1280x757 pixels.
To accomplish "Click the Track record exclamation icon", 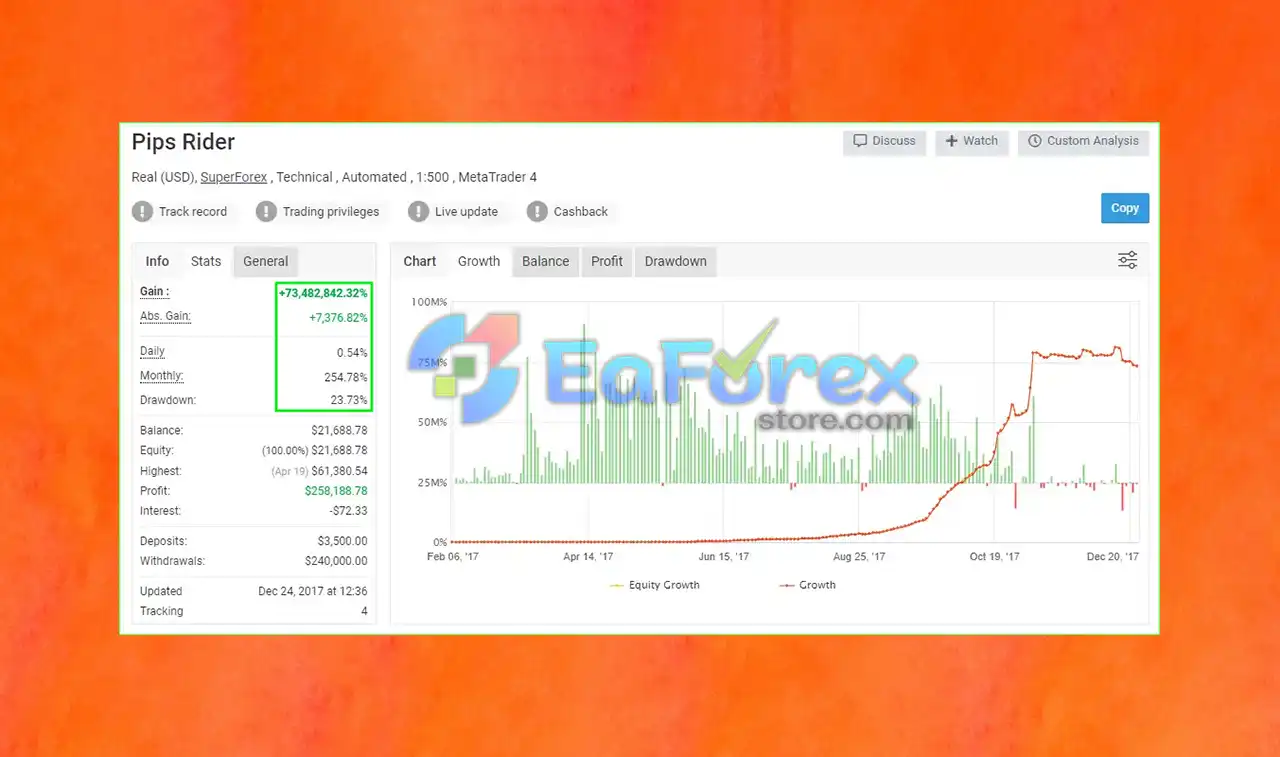I will [x=142, y=211].
